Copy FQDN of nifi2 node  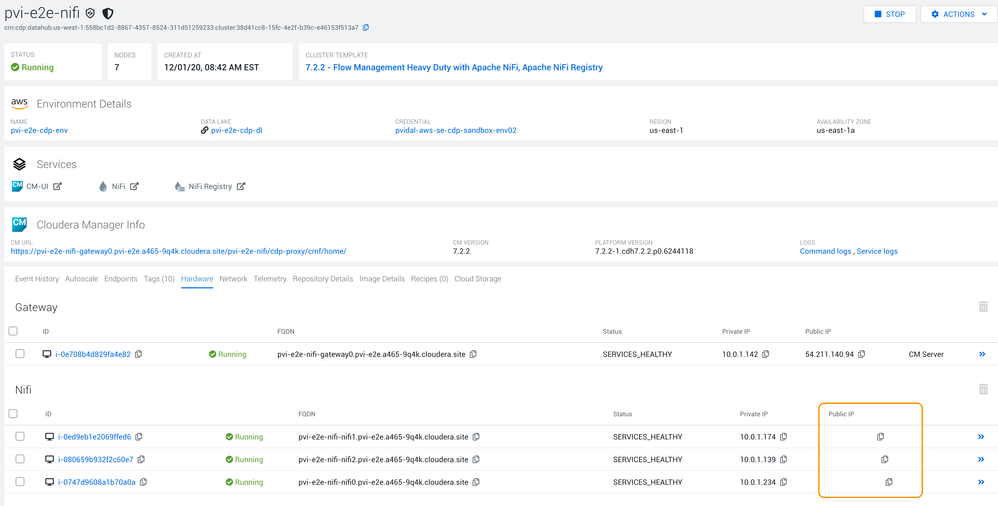(x=476, y=460)
